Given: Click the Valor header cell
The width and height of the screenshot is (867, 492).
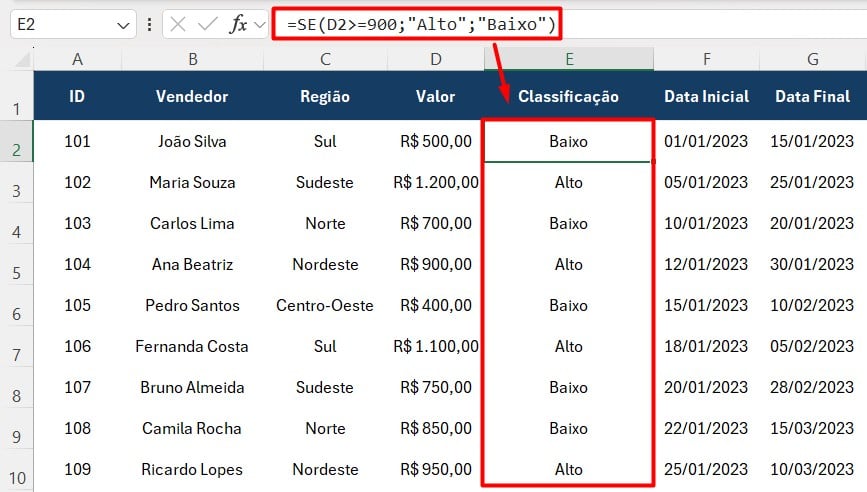Looking at the screenshot, I should 436,96.
